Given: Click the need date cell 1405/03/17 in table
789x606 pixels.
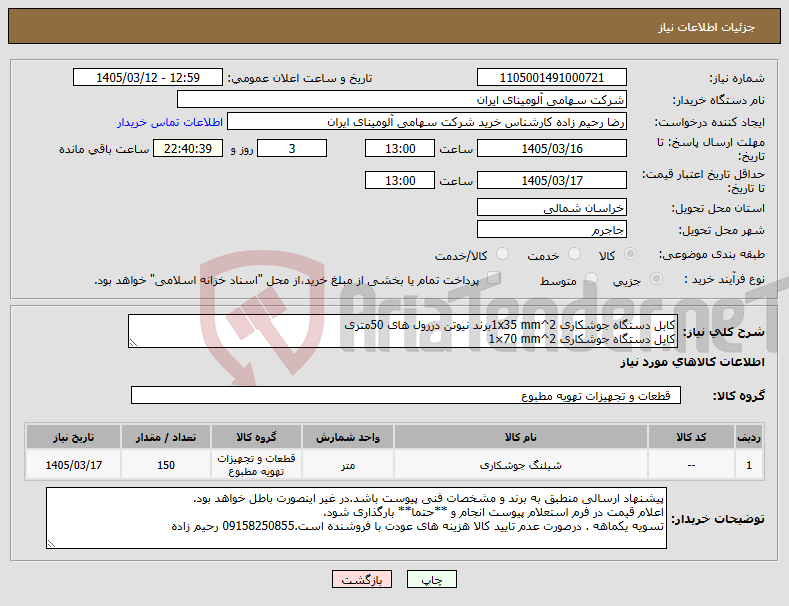Looking at the screenshot, I should click(x=73, y=465).
